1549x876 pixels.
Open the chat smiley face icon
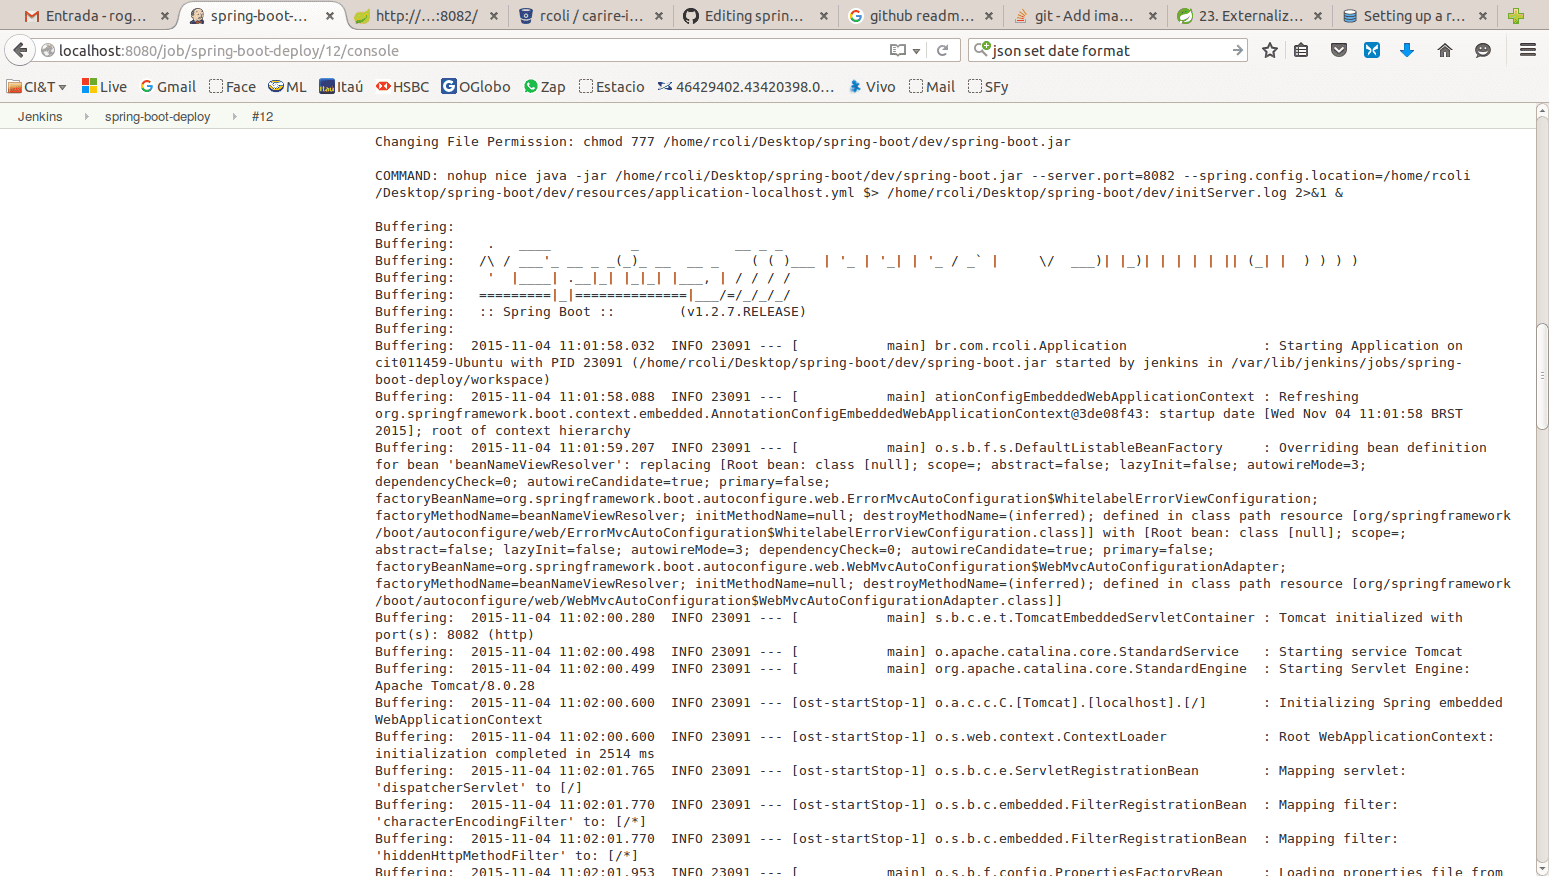coord(1483,50)
